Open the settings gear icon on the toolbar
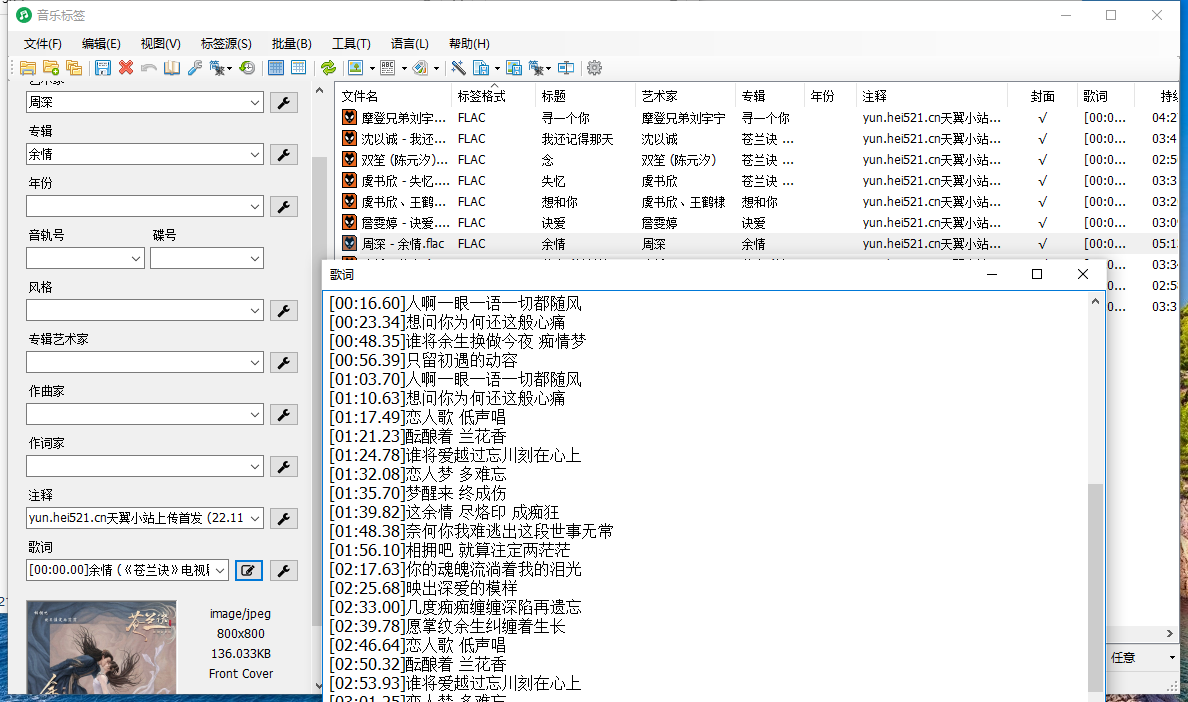Screen dimensions: 1188x702 click(594, 67)
